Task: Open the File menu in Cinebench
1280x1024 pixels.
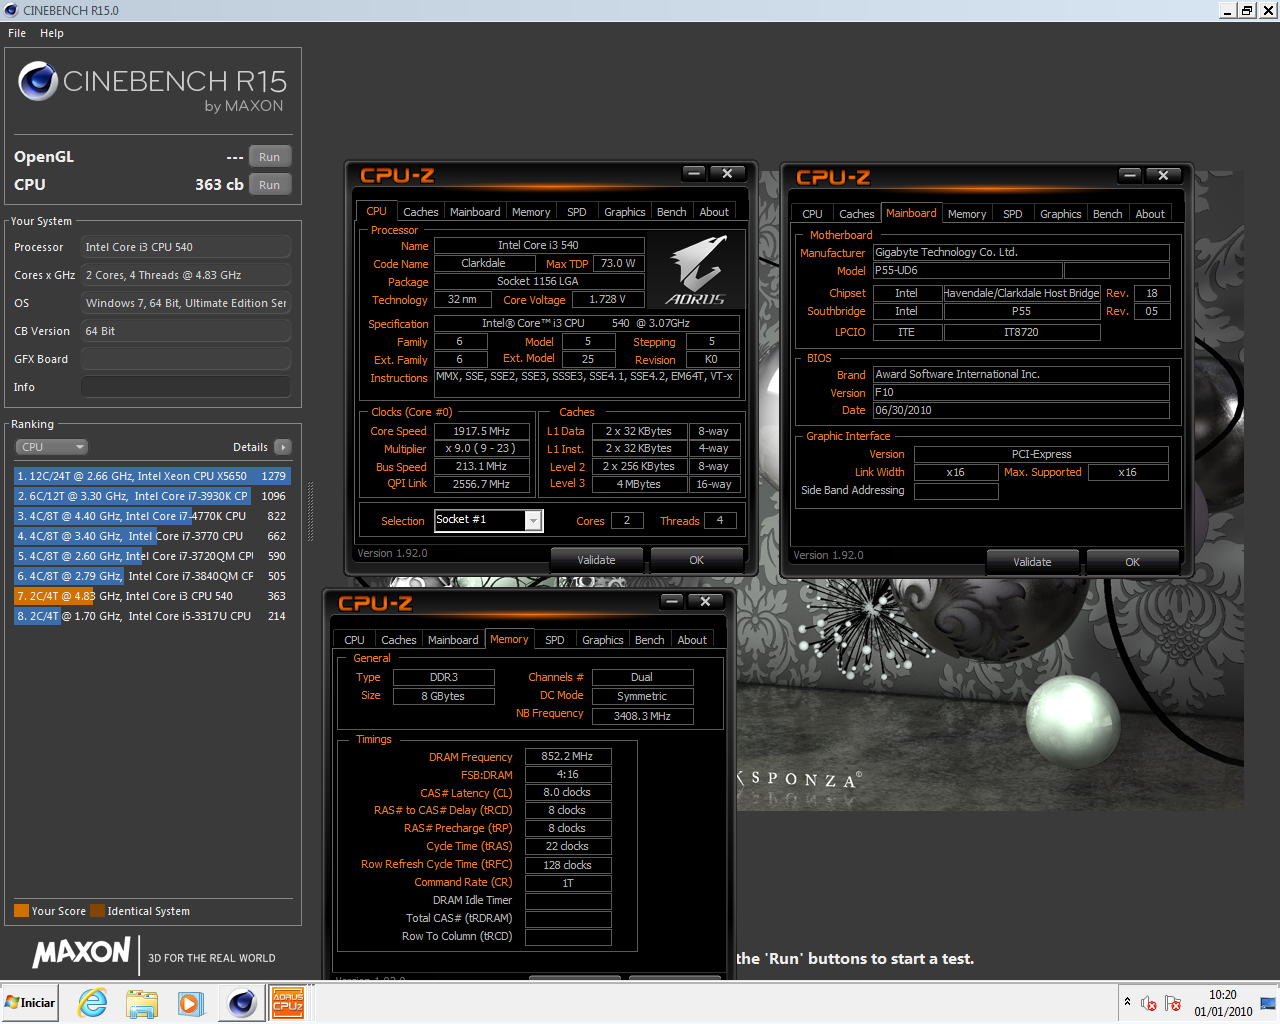Action: coord(17,33)
